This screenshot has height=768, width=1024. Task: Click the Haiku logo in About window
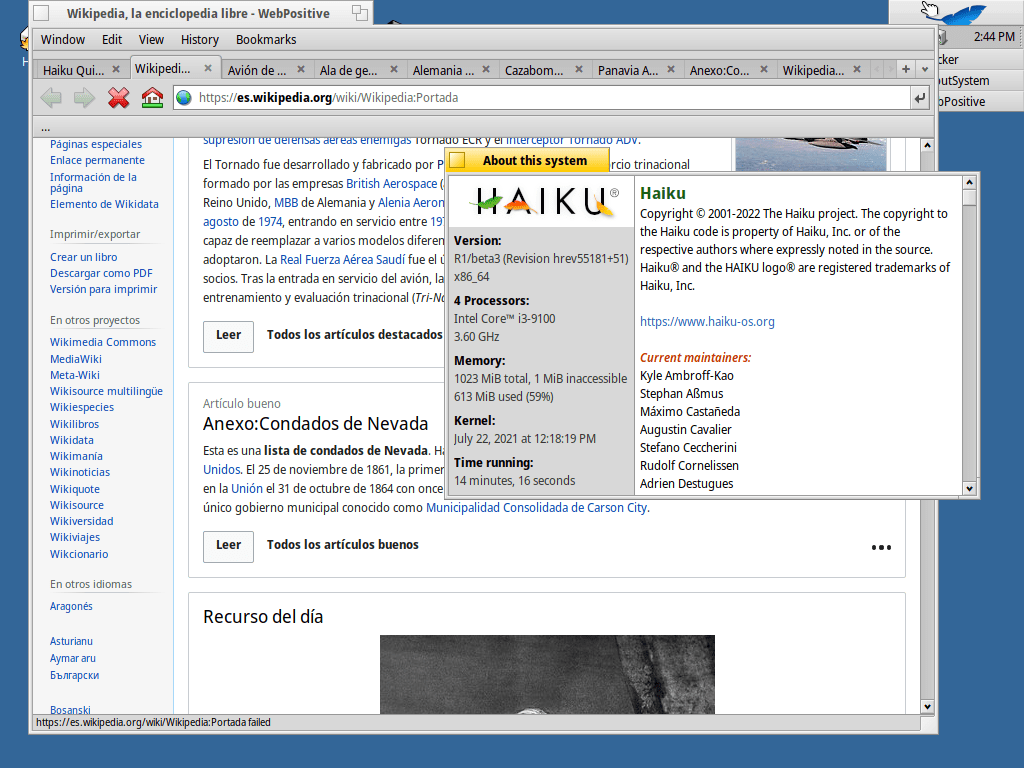[x=543, y=201]
